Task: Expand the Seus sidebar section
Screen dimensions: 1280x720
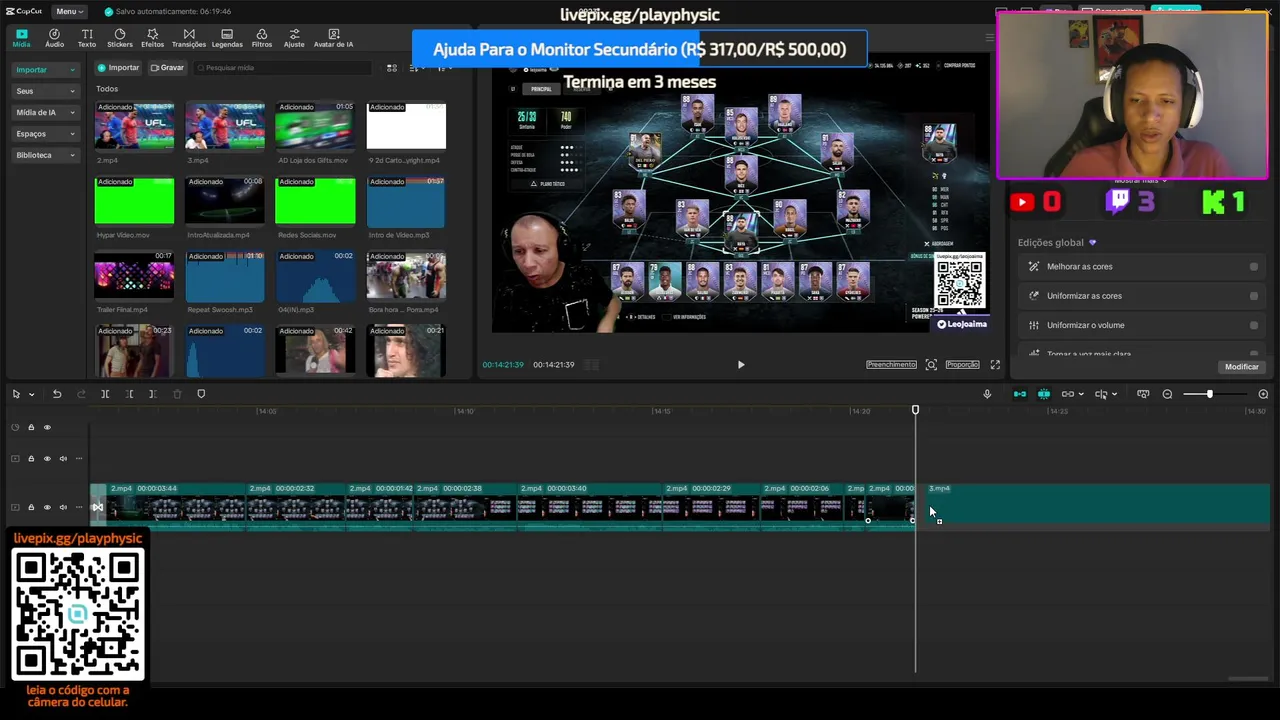Action: coord(45,91)
